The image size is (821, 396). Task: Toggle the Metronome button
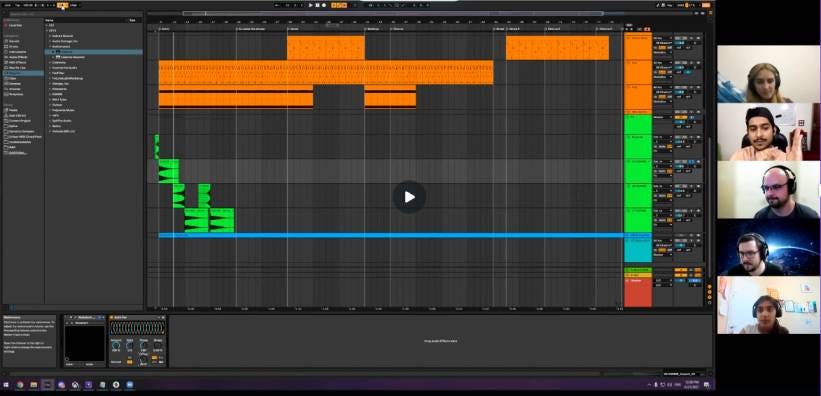pyautogui.click(x=62, y=5)
